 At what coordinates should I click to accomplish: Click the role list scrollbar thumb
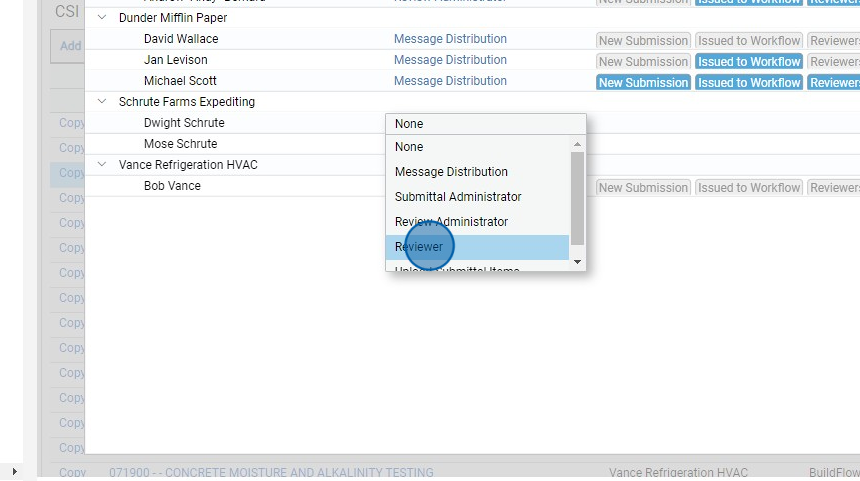click(x=578, y=199)
